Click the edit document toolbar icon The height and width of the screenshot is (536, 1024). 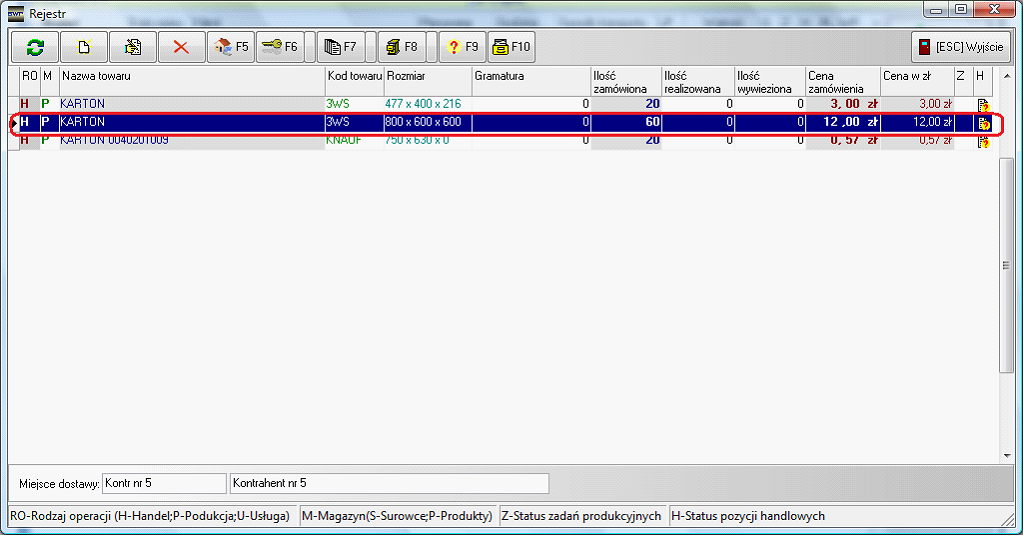pyautogui.click(x=133, y=47)
